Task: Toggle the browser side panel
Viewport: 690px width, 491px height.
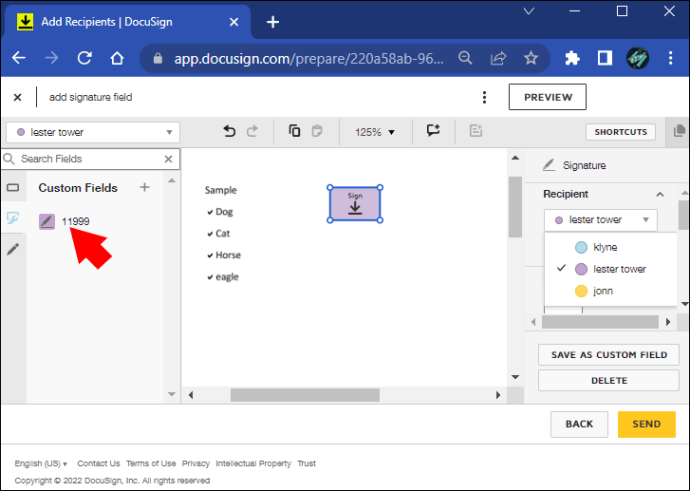Action: click(x=605, y=58)
